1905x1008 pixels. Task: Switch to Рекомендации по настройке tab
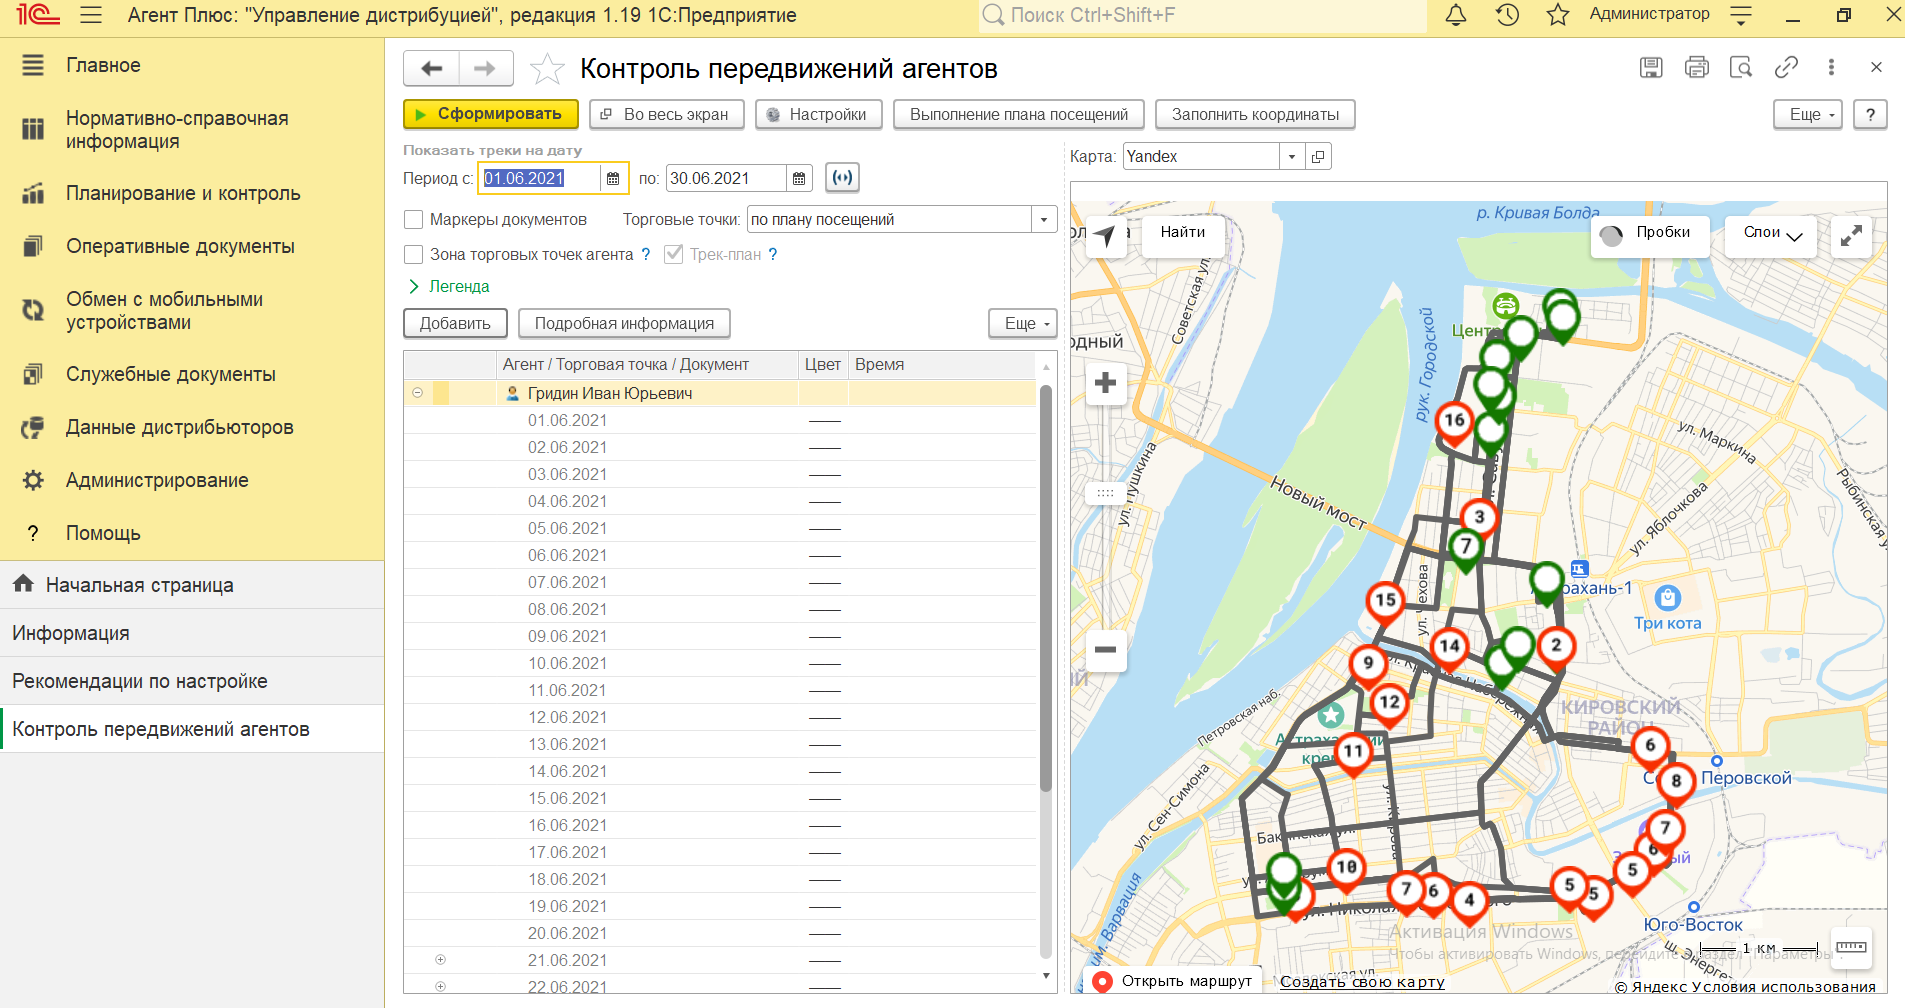[192, 681]
